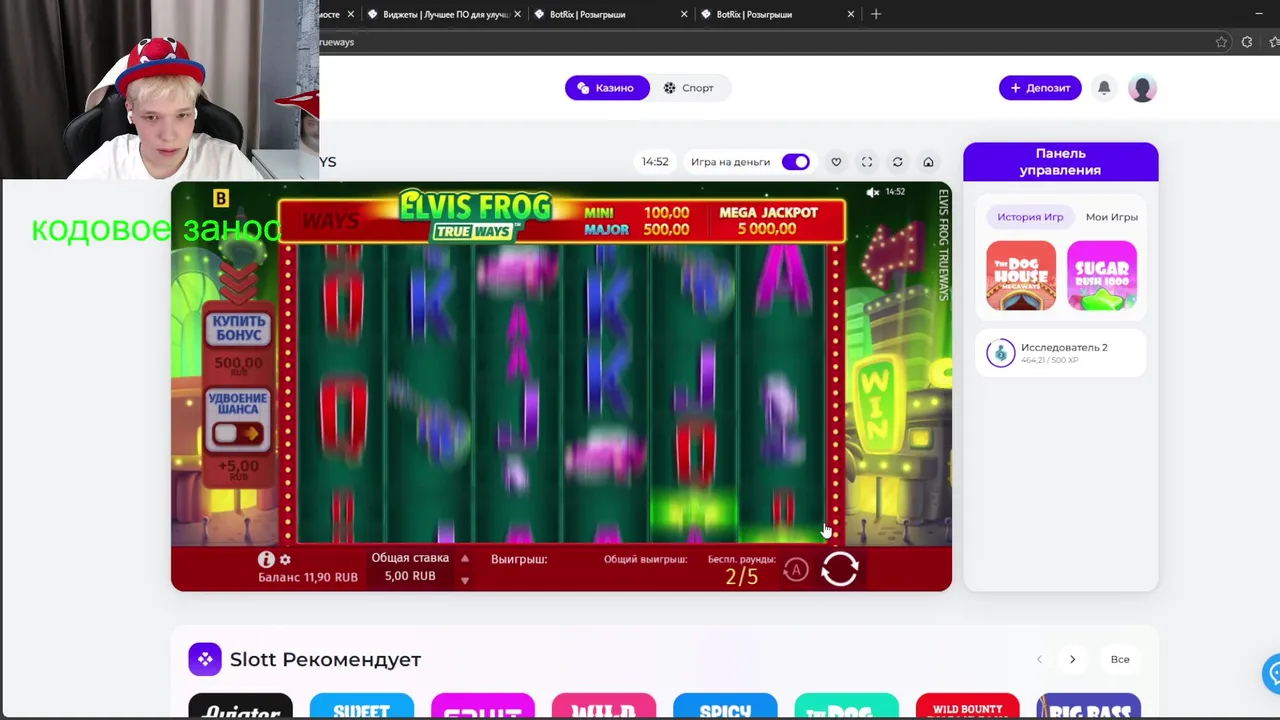Toggle the Удвоение шанса switch
Screen dimensions: 1280x720
pos(238,433)
